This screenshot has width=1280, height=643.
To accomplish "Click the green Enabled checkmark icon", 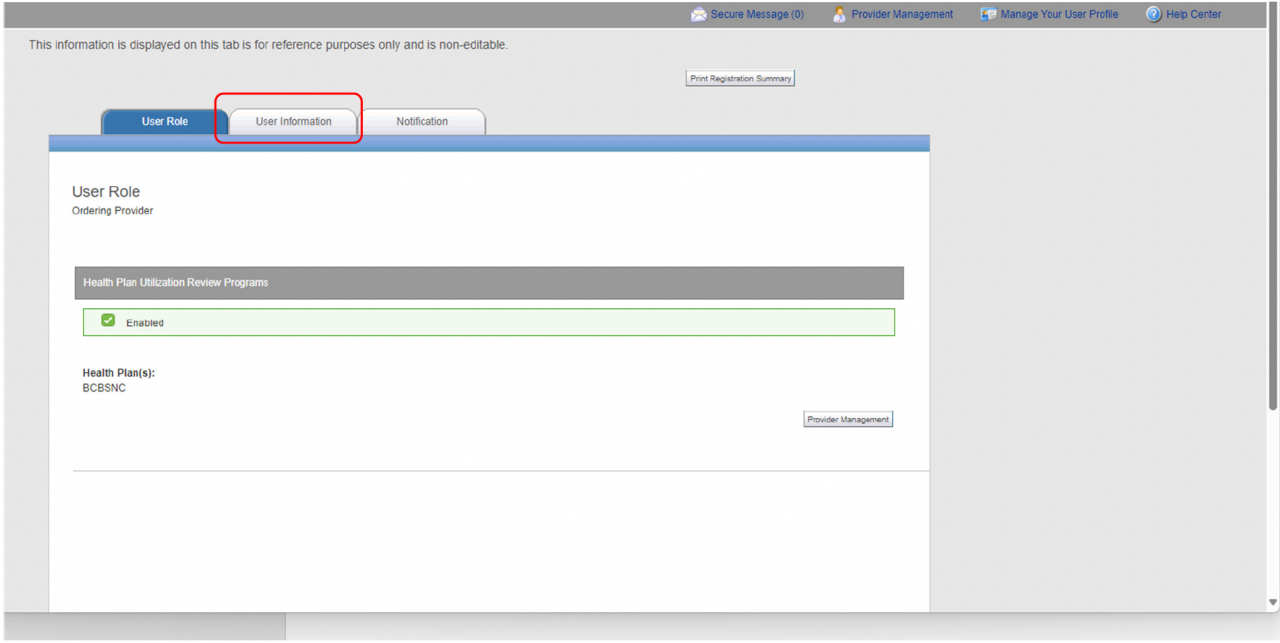I will [x=108, y=321].
